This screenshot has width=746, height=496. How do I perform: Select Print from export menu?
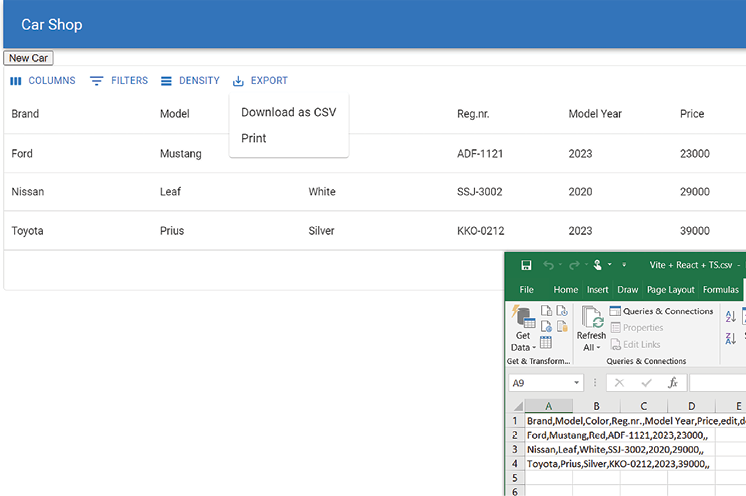click(x=254, y=138)
